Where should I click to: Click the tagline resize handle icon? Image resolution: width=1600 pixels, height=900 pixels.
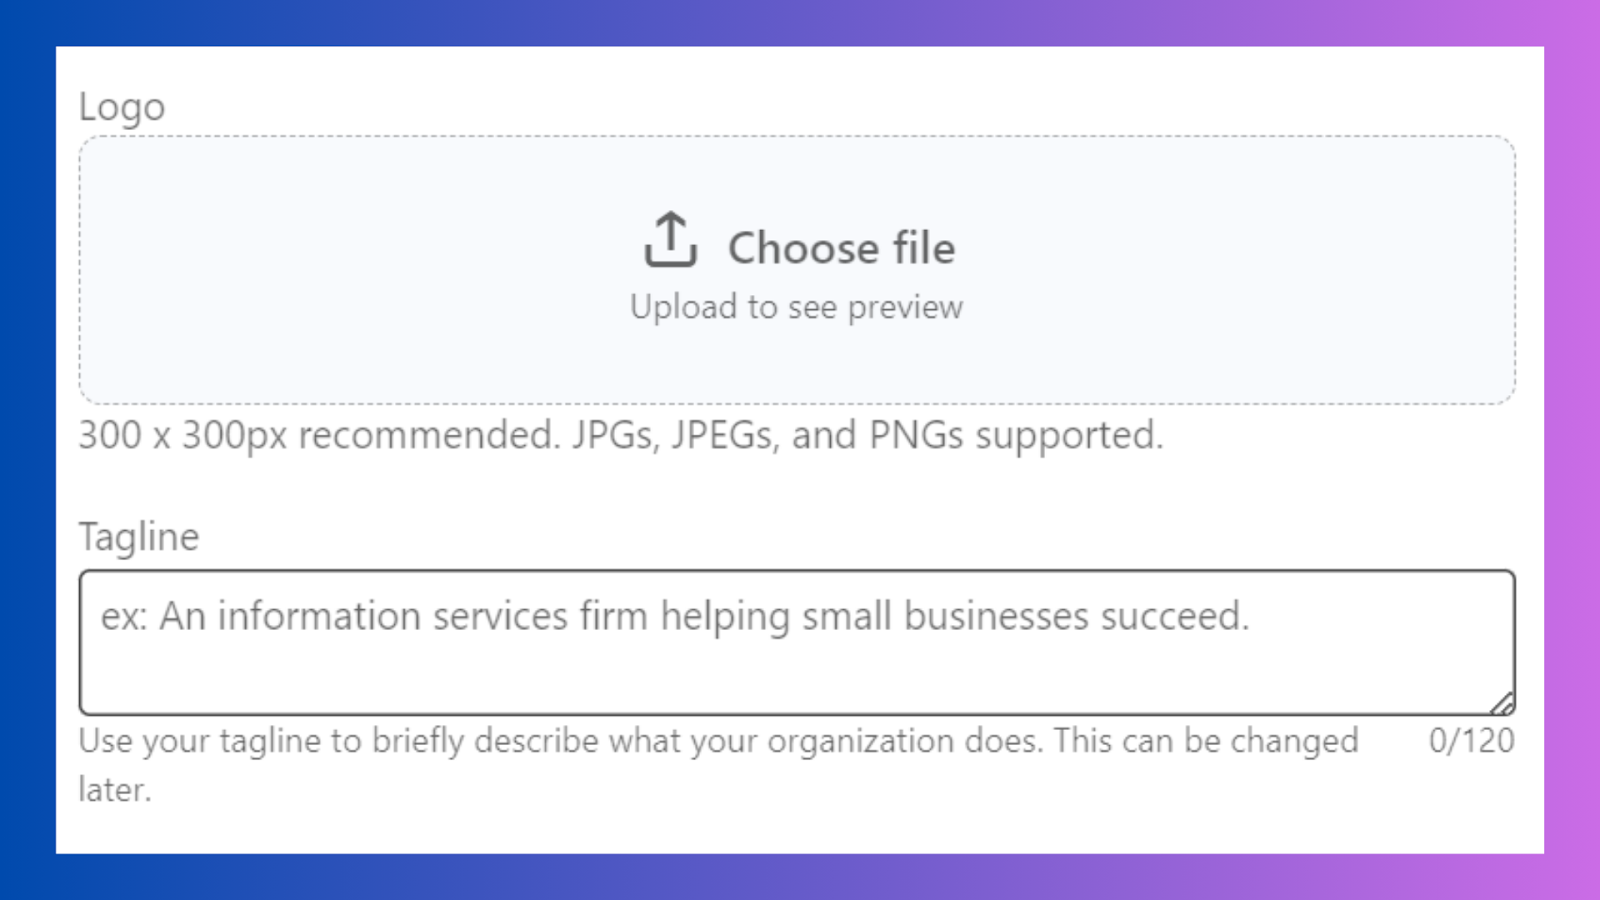pos(1502,703)
